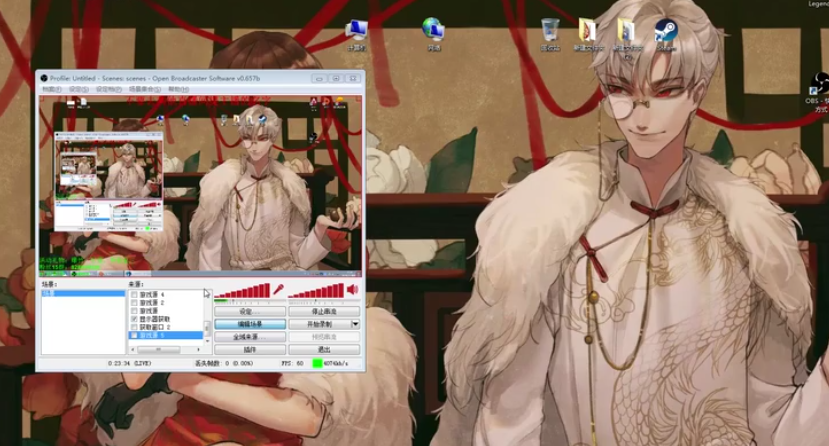Launch Steam from the desktop icon
Image resolution: width=829 pixels, height=446 pixels.
(x=666, y=35)
